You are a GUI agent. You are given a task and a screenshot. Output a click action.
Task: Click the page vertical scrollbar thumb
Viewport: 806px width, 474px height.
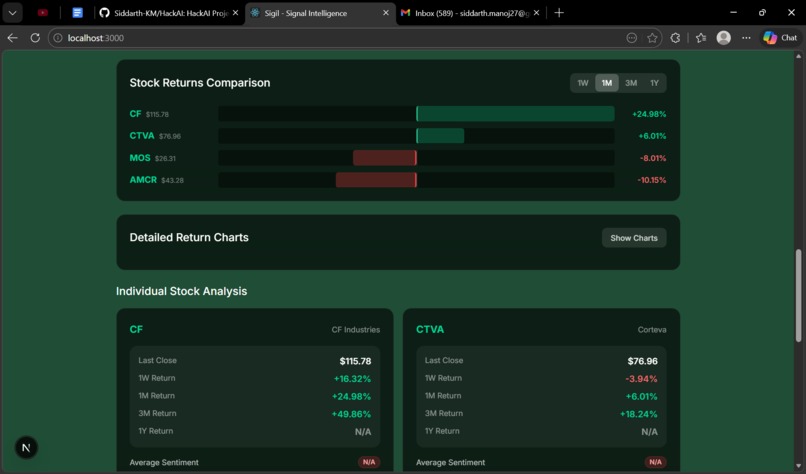click(798, 296)
